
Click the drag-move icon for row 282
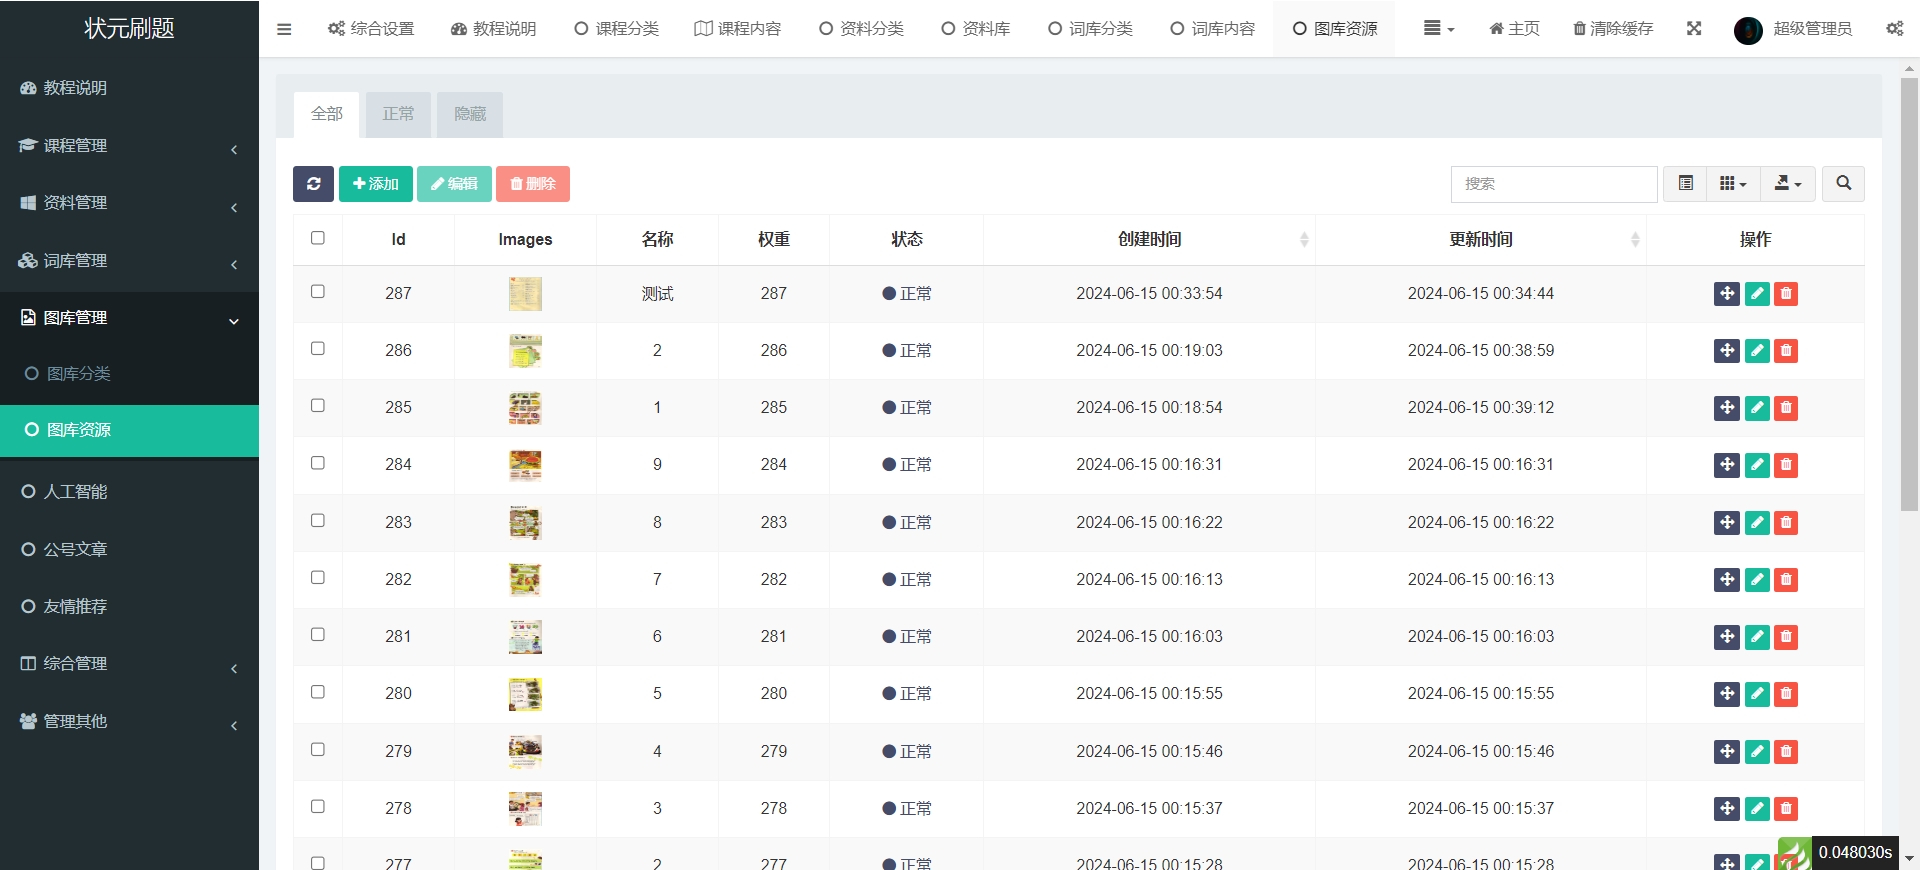[1727, 580]
